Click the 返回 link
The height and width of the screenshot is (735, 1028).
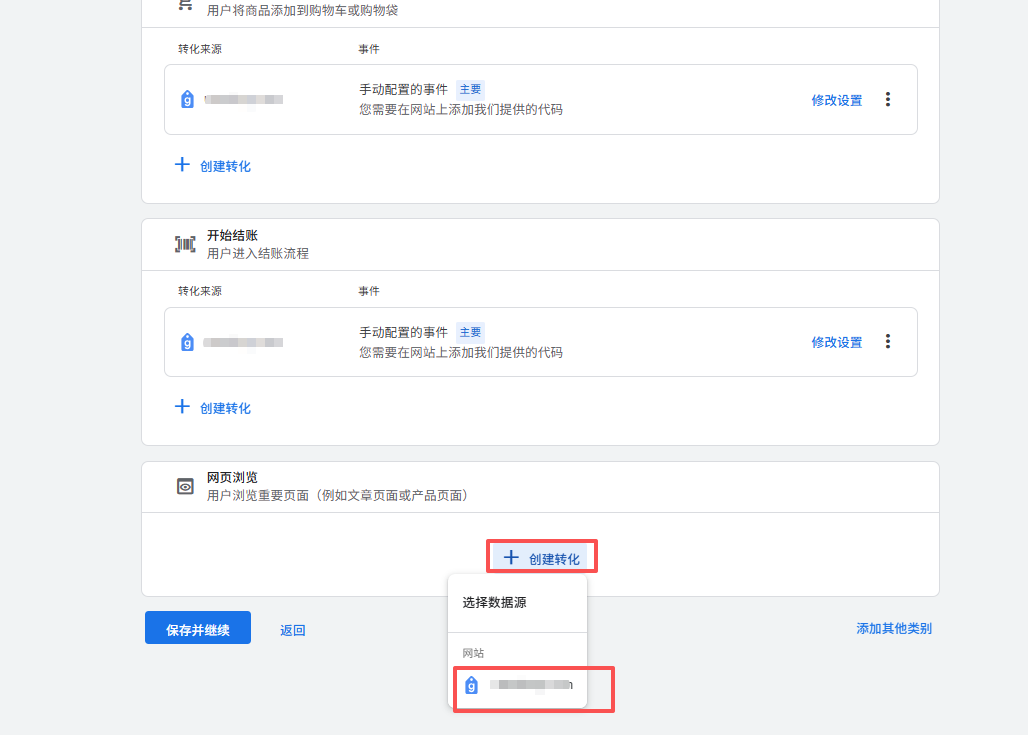(x=292, y=630)
